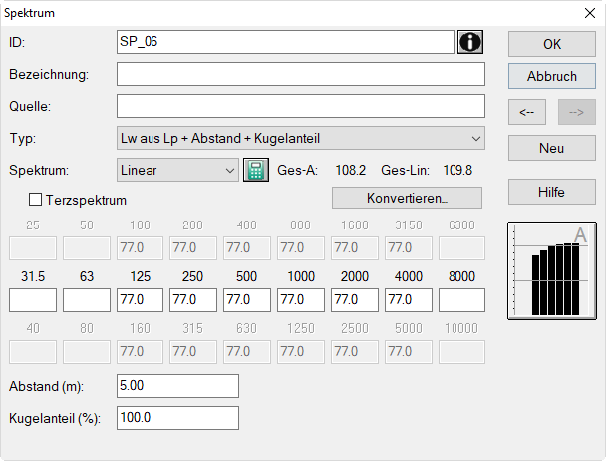Screen dimensions: 606x461
Task: Confirm with the OK button
Action: (x=552, y=44)
